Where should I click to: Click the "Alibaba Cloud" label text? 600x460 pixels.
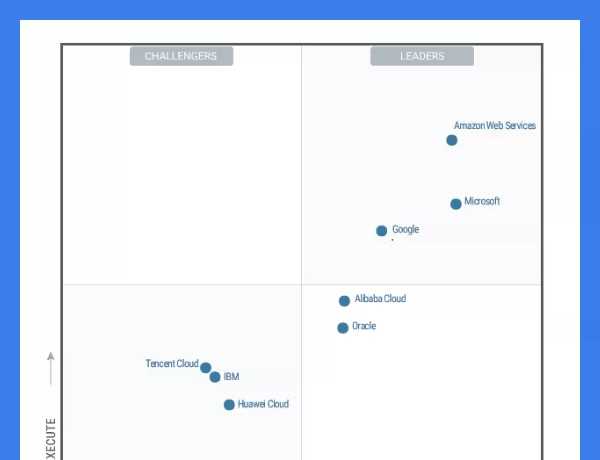coord(380,299)
